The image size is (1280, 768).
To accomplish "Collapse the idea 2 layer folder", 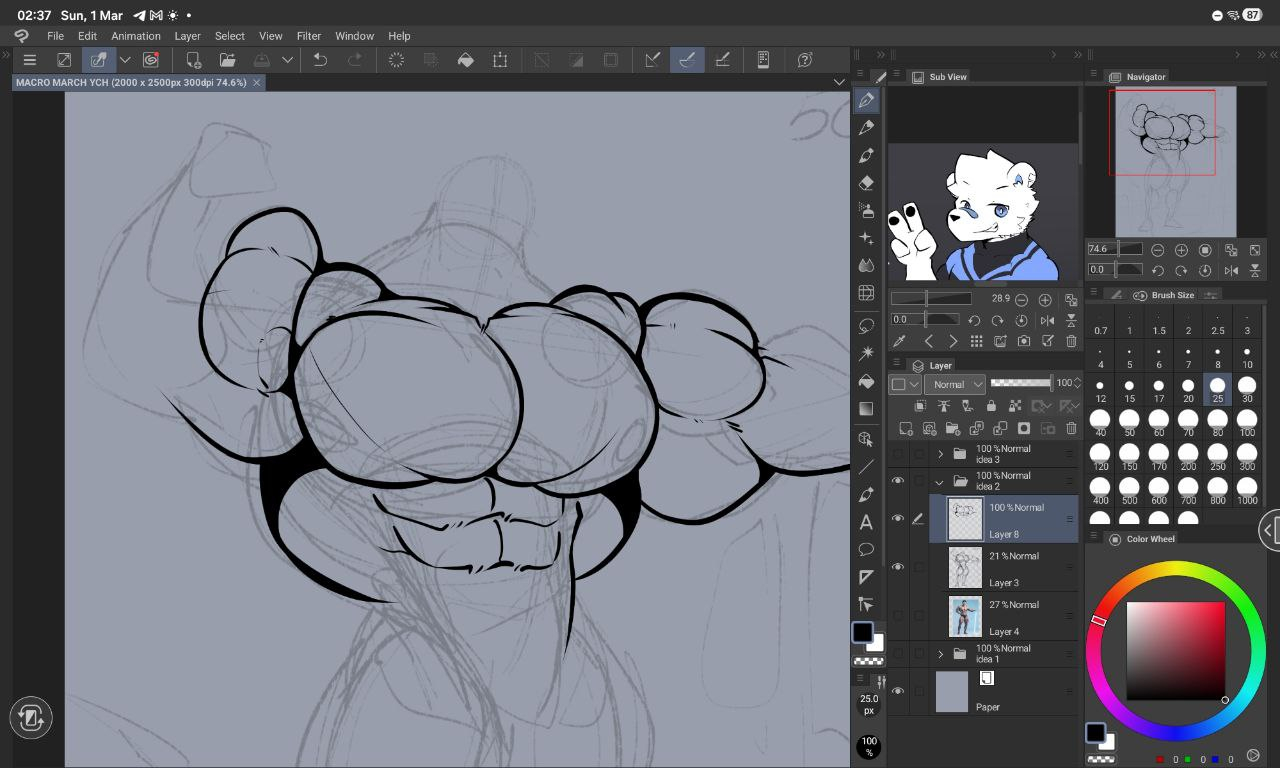I will click(940, 481).
